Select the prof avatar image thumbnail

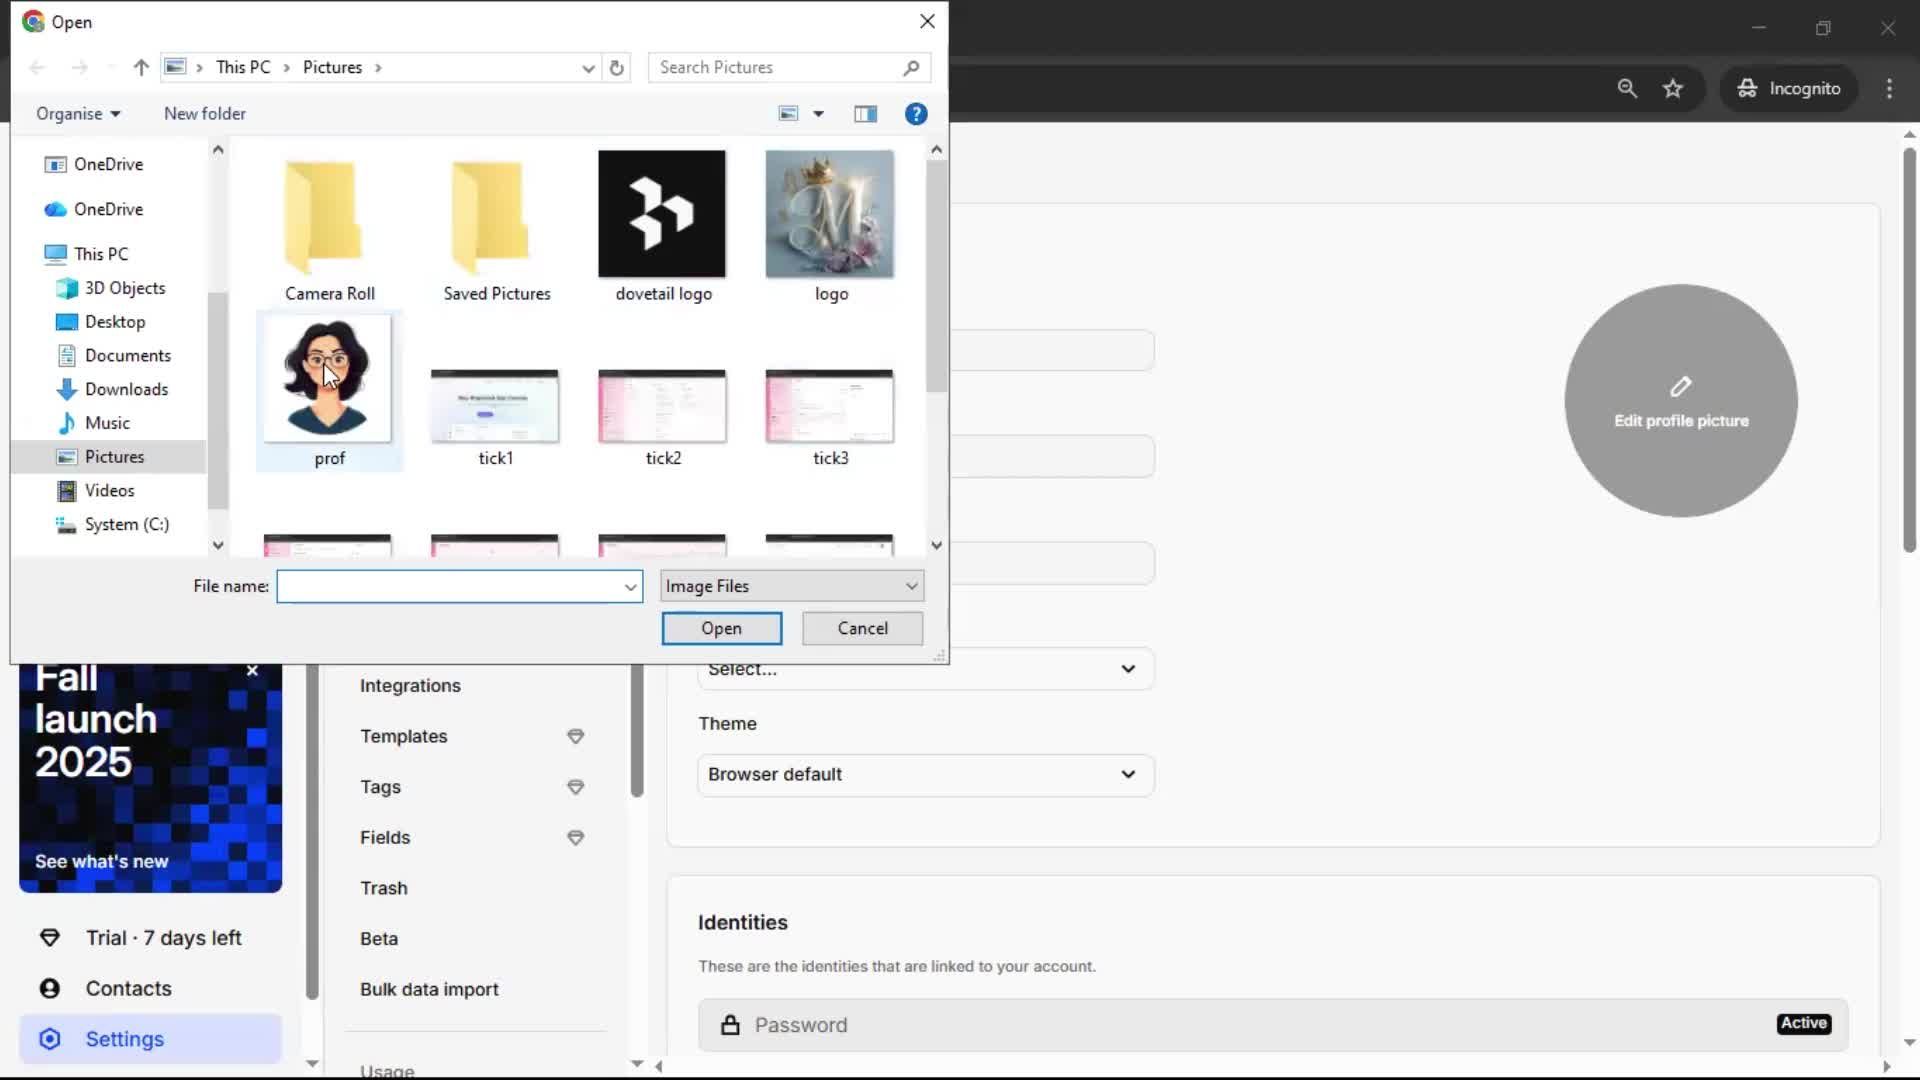(328, 381)
